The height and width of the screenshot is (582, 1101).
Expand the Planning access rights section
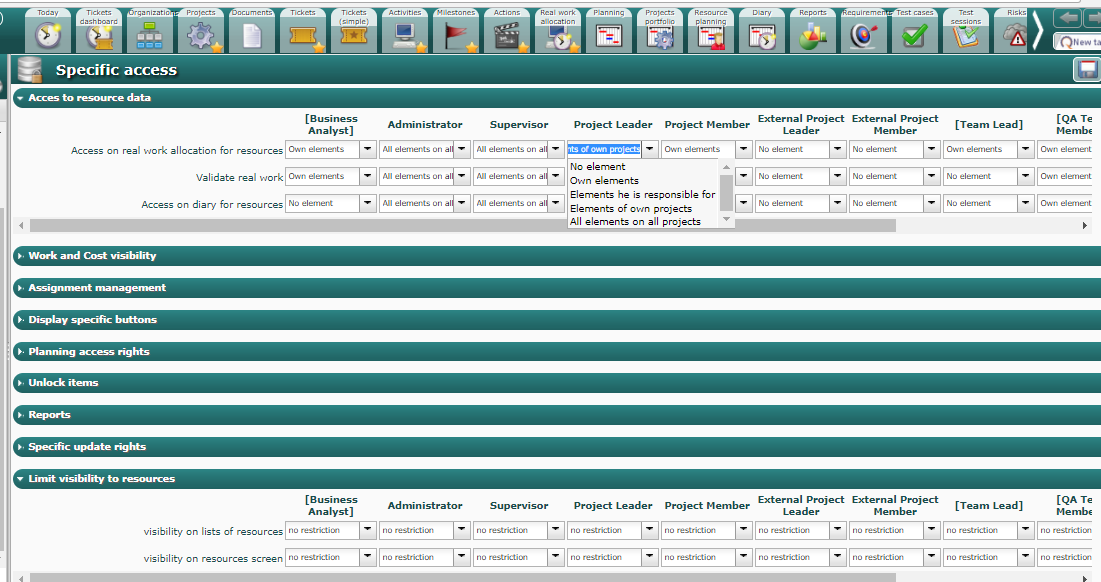[89, 352]
